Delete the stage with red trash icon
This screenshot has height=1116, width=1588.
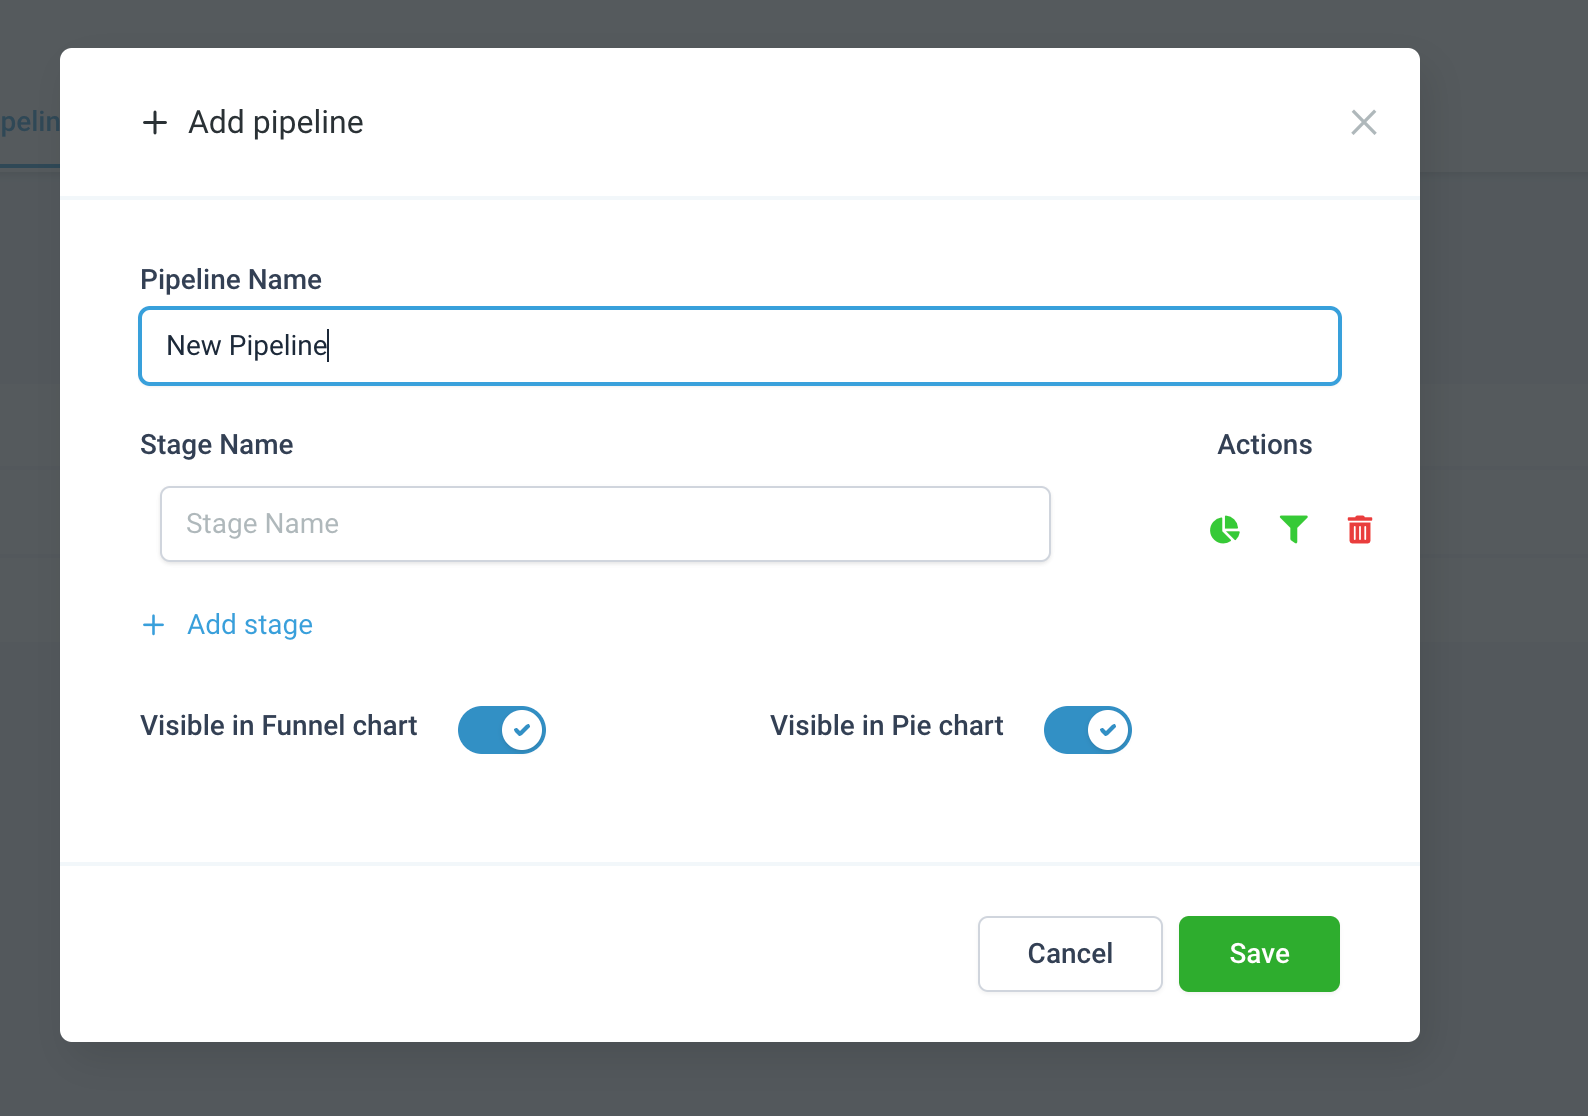coord(1360,529)
